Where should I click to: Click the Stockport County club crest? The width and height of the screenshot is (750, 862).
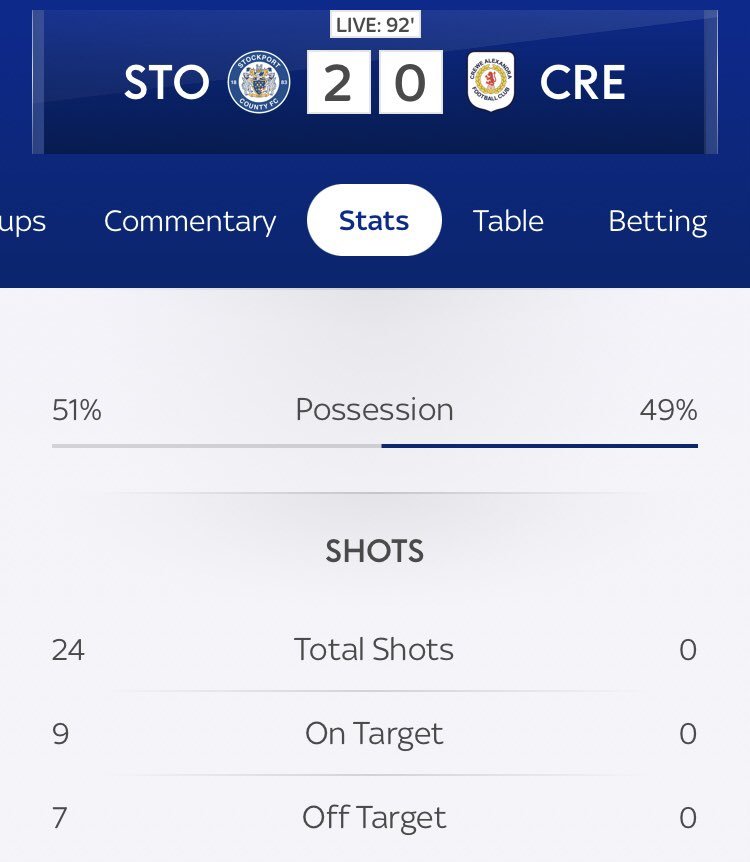259,82
